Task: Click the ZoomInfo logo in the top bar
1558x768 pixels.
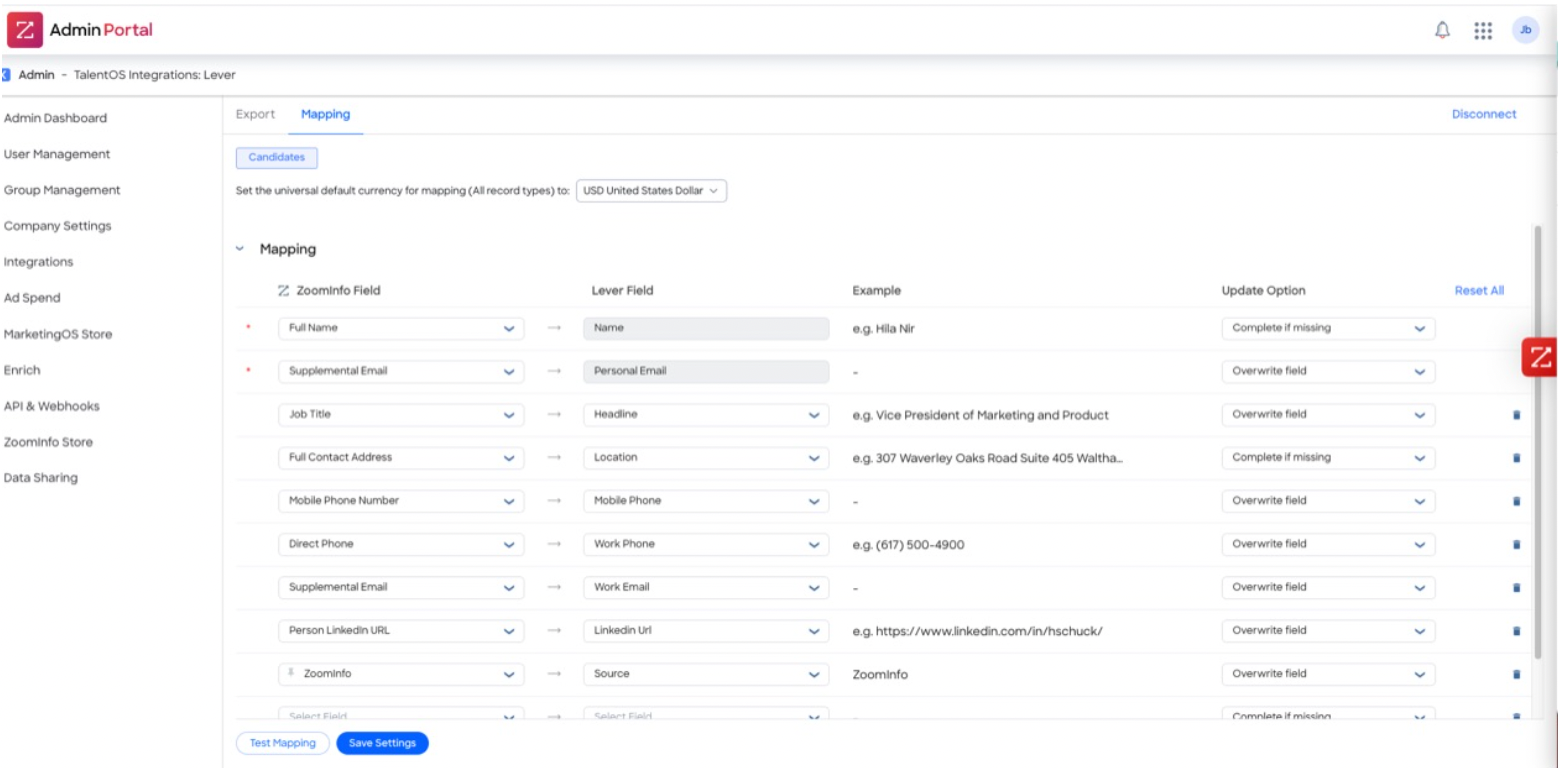Action: (x=22, y=30)
